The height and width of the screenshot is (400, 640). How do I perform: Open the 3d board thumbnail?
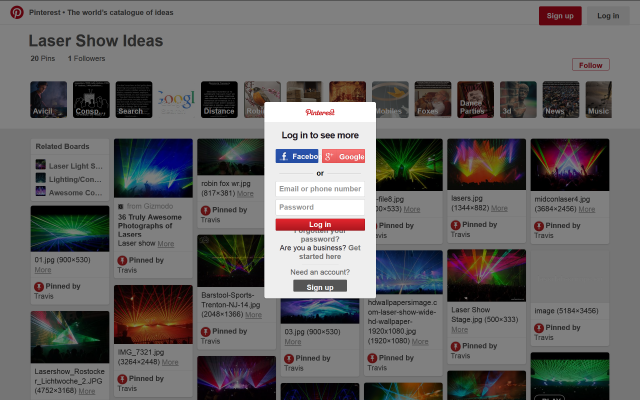pyautogui.click(x=518, y=100)
